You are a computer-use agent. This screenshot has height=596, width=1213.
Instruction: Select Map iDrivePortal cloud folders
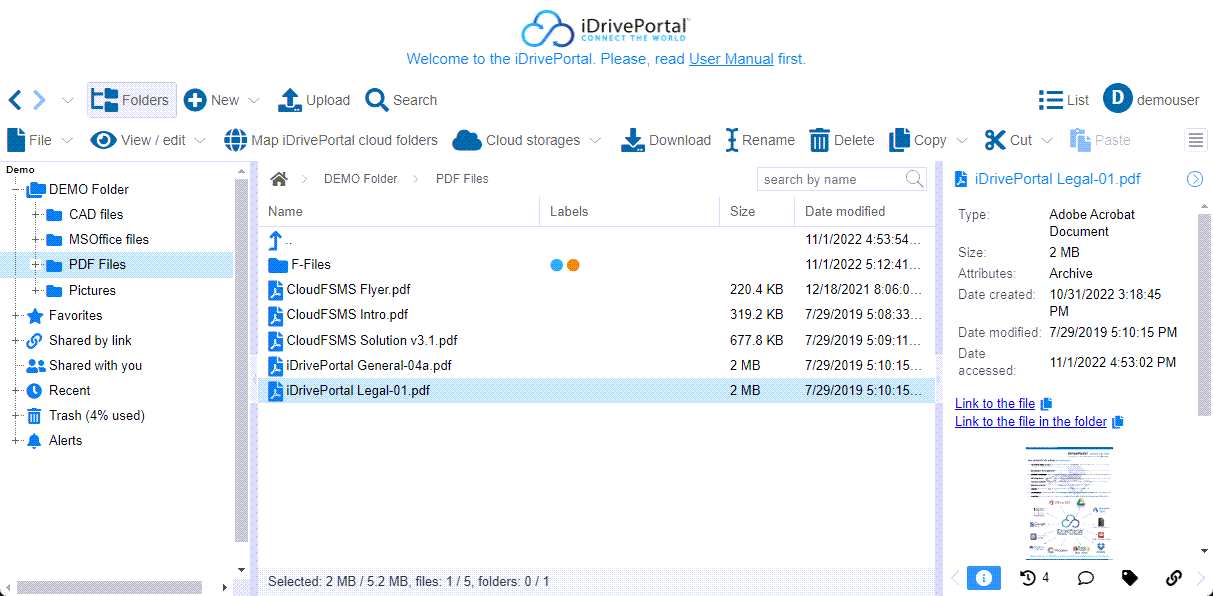click(331, 140)
